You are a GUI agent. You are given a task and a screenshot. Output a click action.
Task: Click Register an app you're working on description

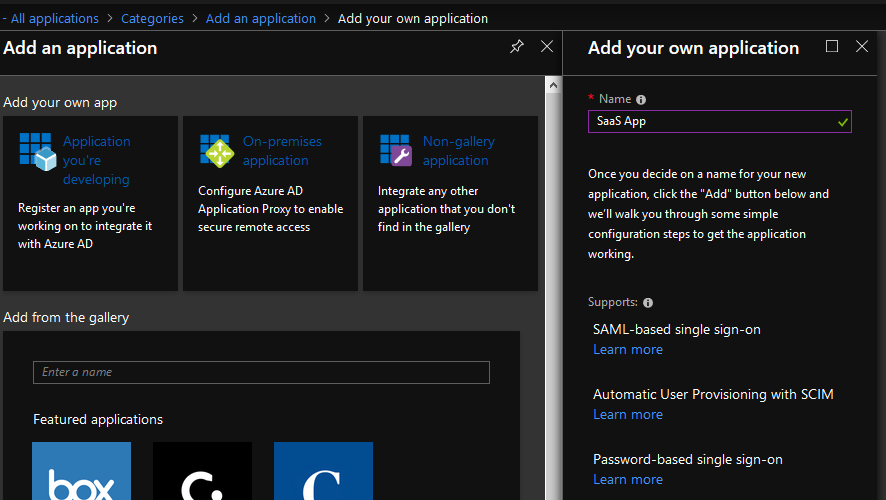[x=85, y=226]
